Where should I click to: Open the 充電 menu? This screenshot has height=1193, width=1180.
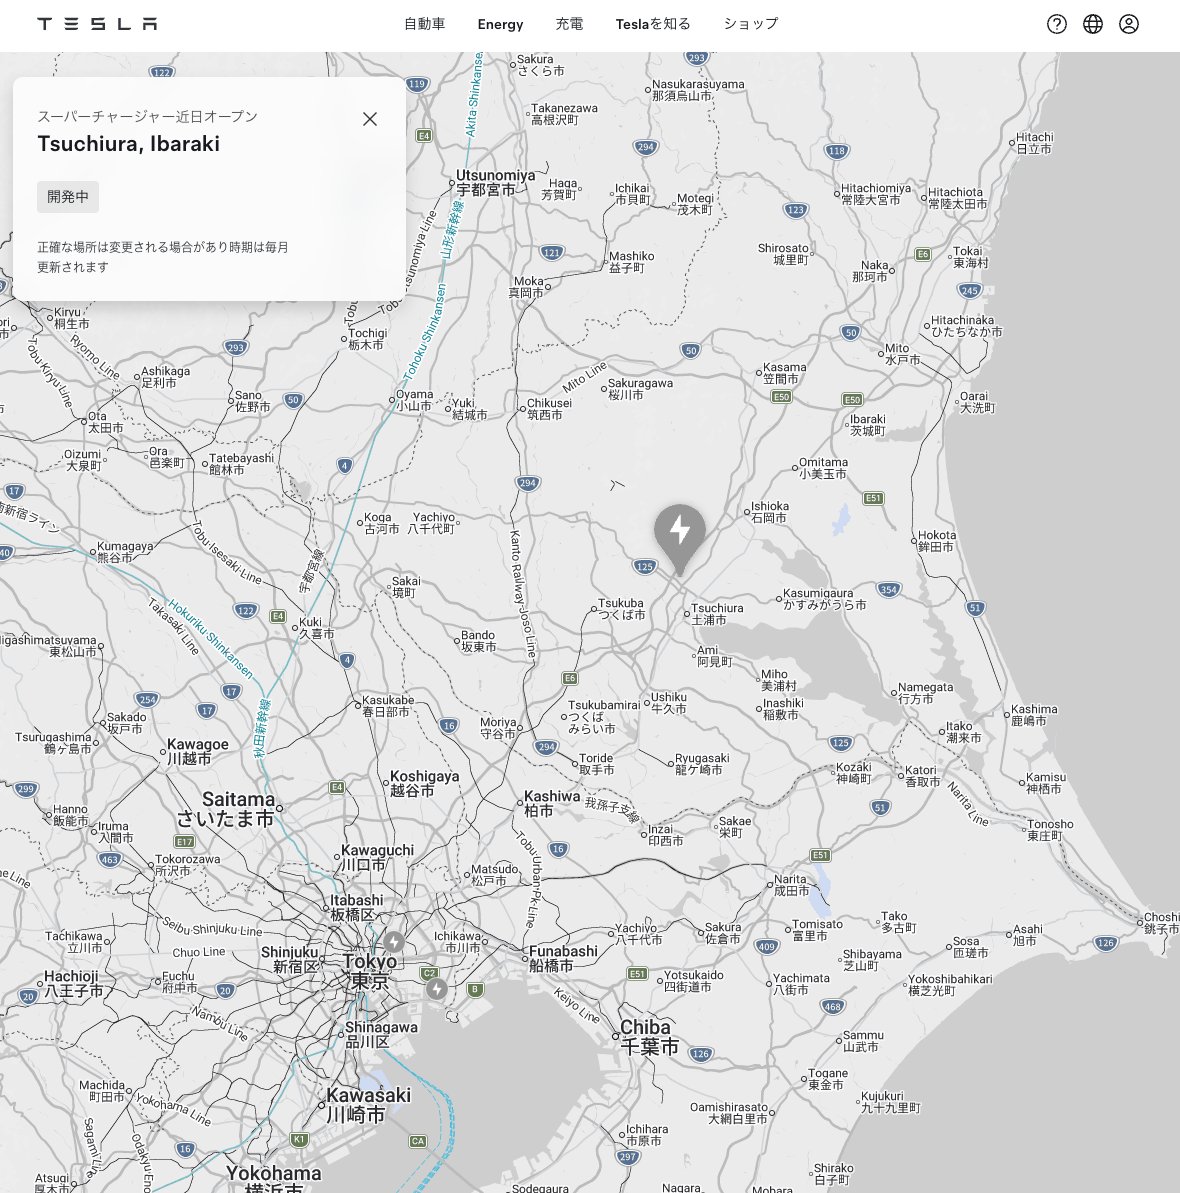(569, 24)
